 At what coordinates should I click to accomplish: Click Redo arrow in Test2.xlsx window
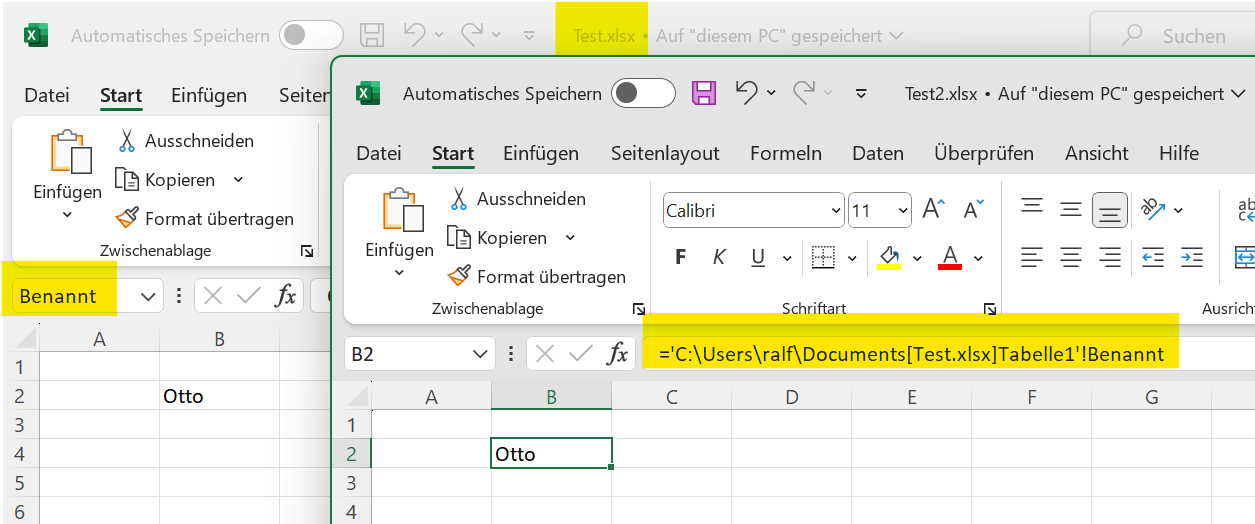tap(804, 93)
